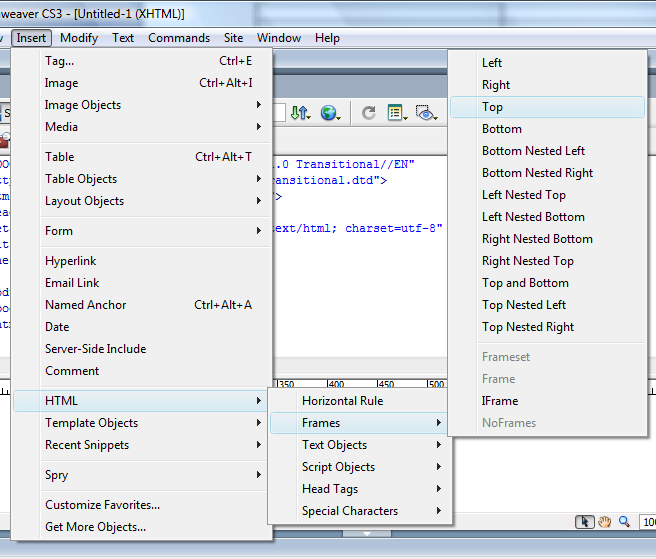Select Left Nested Bottom frame option
The width and height of the screenshot is (656, 559).
[x=547, y=217]
